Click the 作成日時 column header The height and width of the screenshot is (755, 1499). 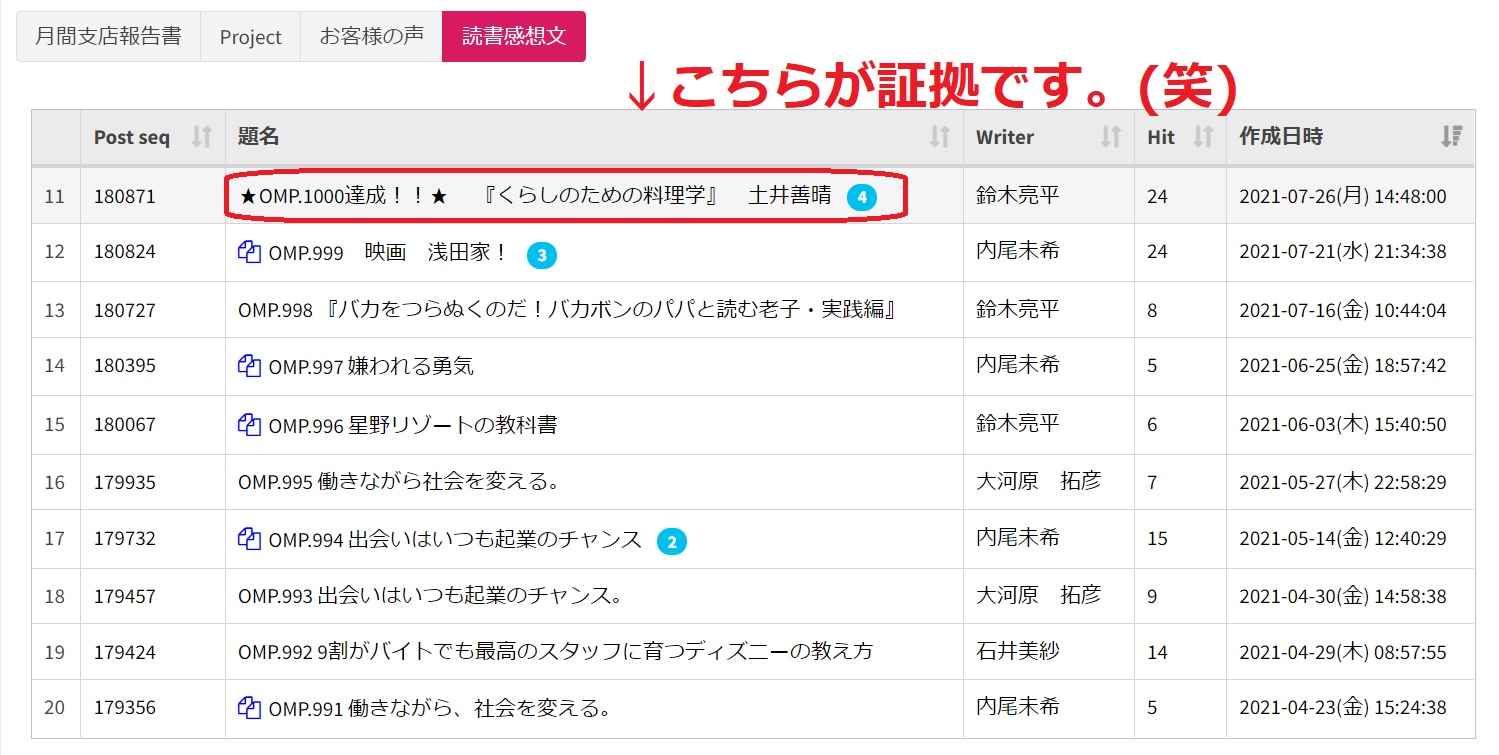(x=1350, y=137)
